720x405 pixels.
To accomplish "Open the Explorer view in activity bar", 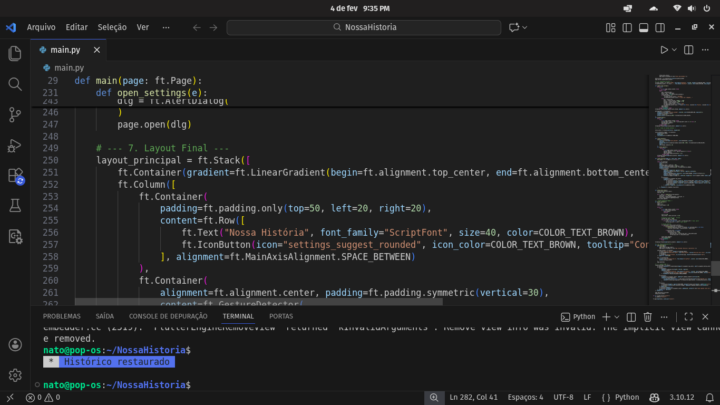I will (15, 54).
